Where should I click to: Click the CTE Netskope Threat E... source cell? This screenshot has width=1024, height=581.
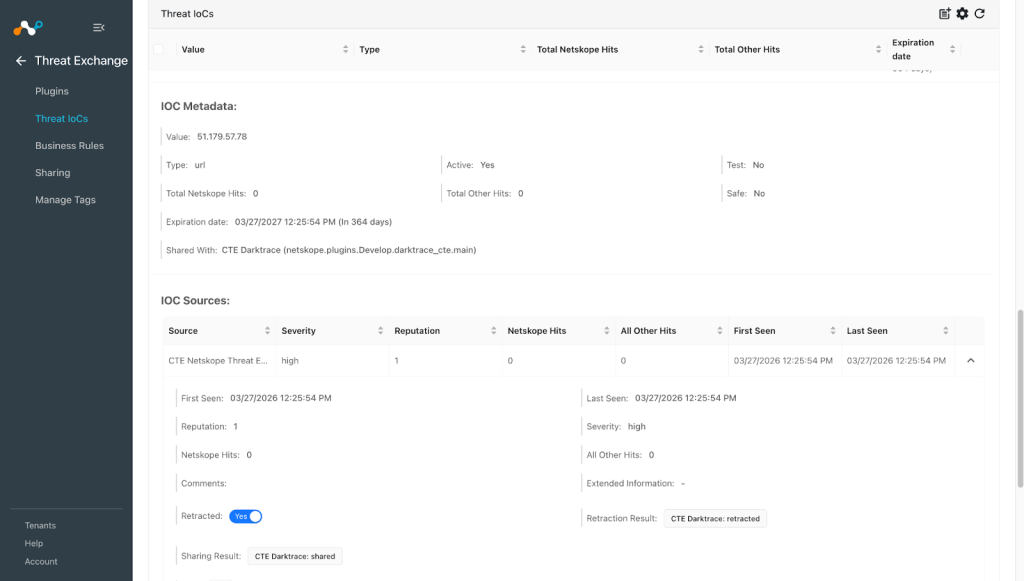(x=218, y=361)
